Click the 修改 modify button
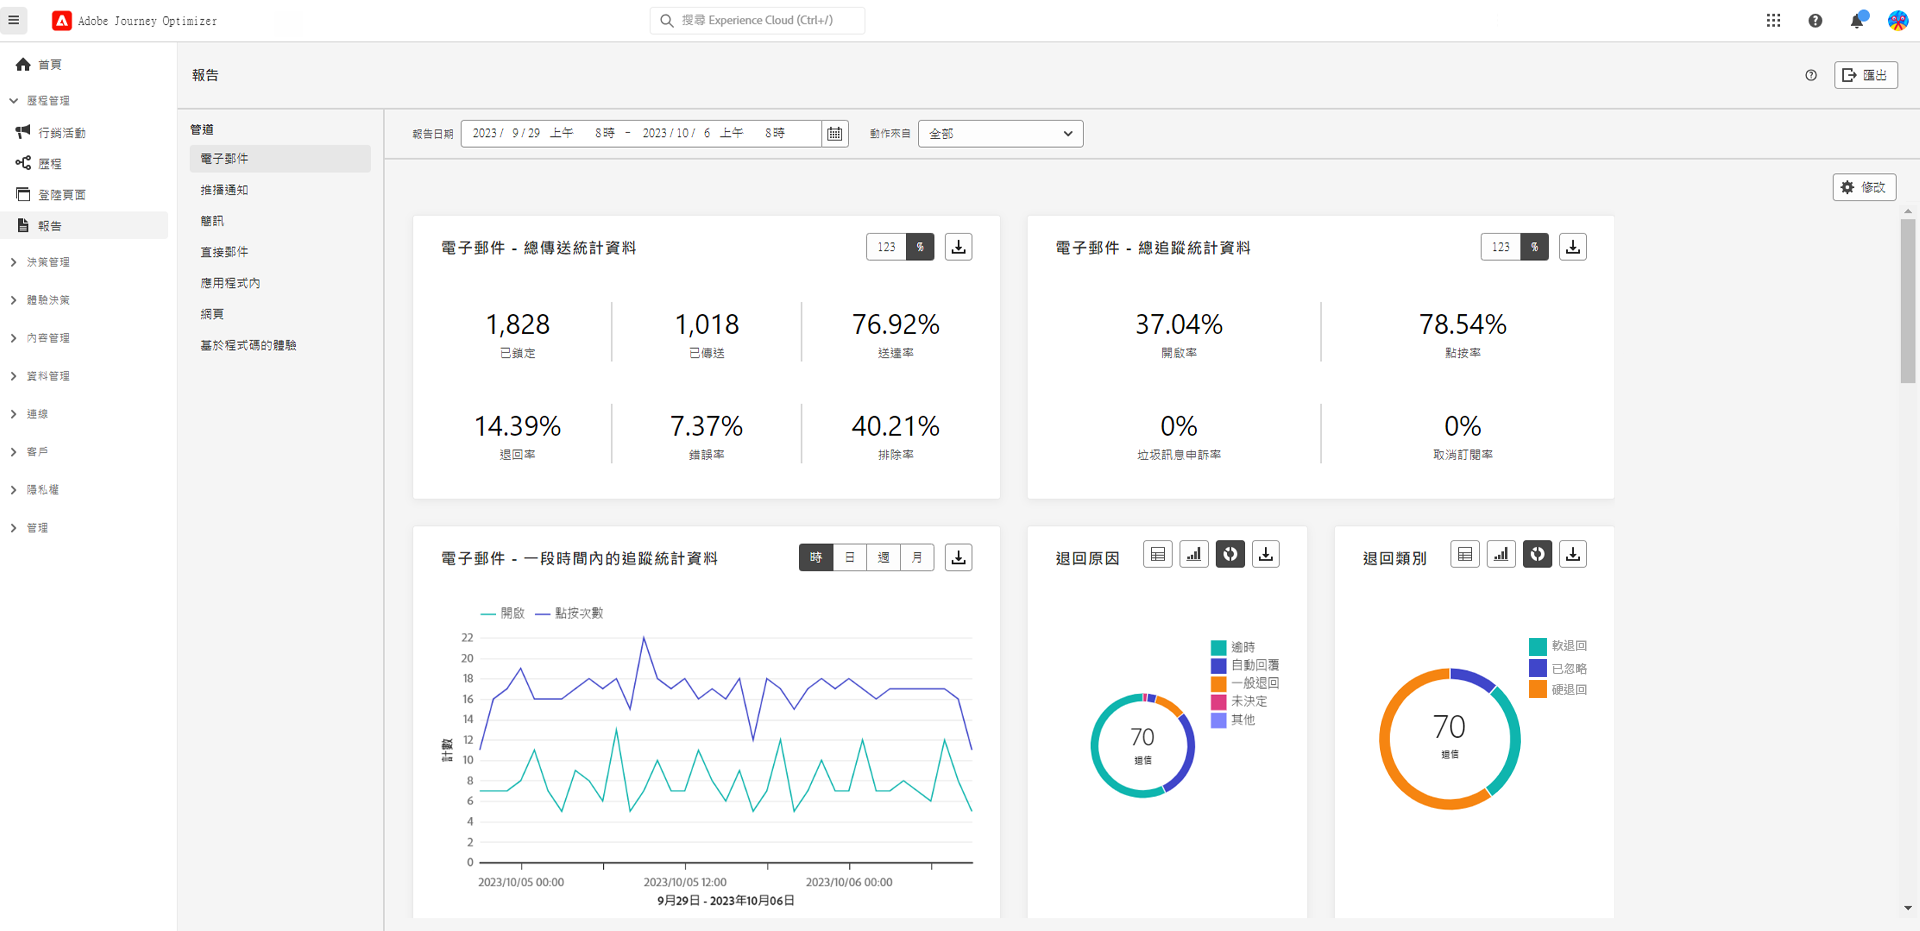This screenshot has width=1920, height=931. (x=1864, y=187)
